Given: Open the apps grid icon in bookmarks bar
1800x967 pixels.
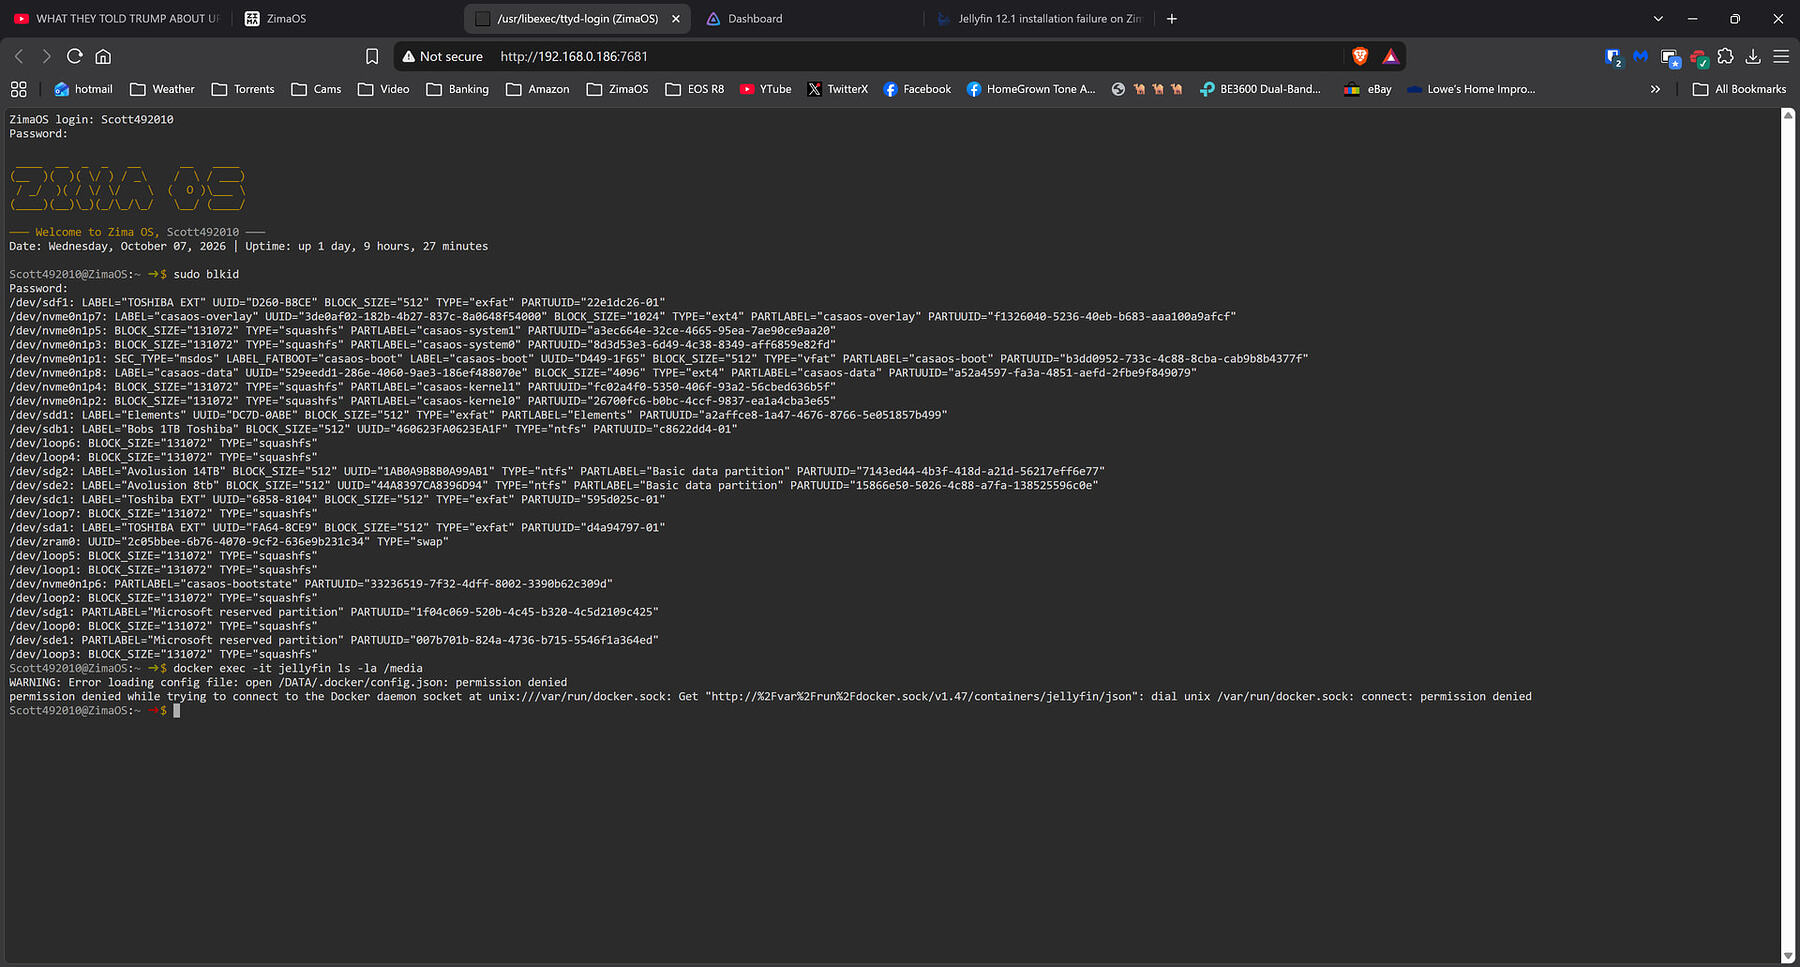Looking at the screenshot, I should 19,89.
